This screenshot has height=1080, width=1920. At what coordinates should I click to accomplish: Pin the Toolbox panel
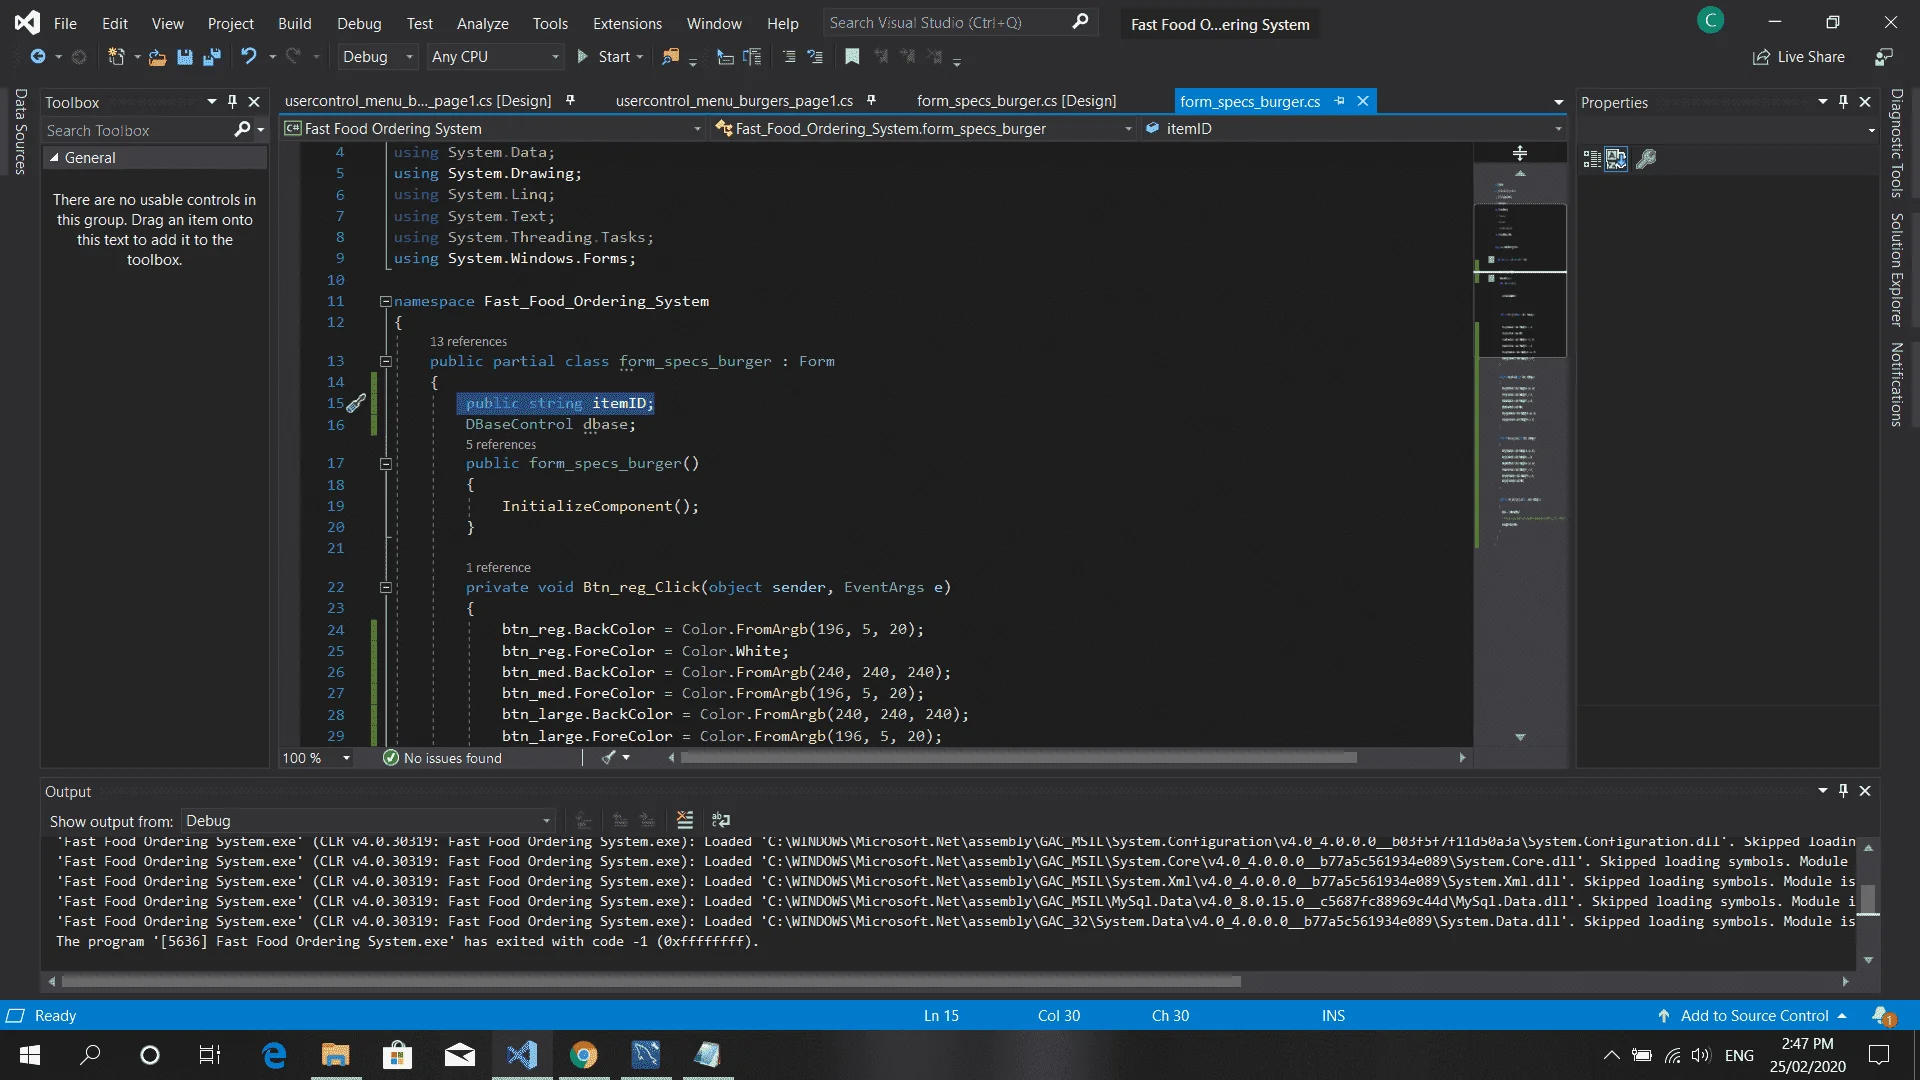click(x=232, y=101)
